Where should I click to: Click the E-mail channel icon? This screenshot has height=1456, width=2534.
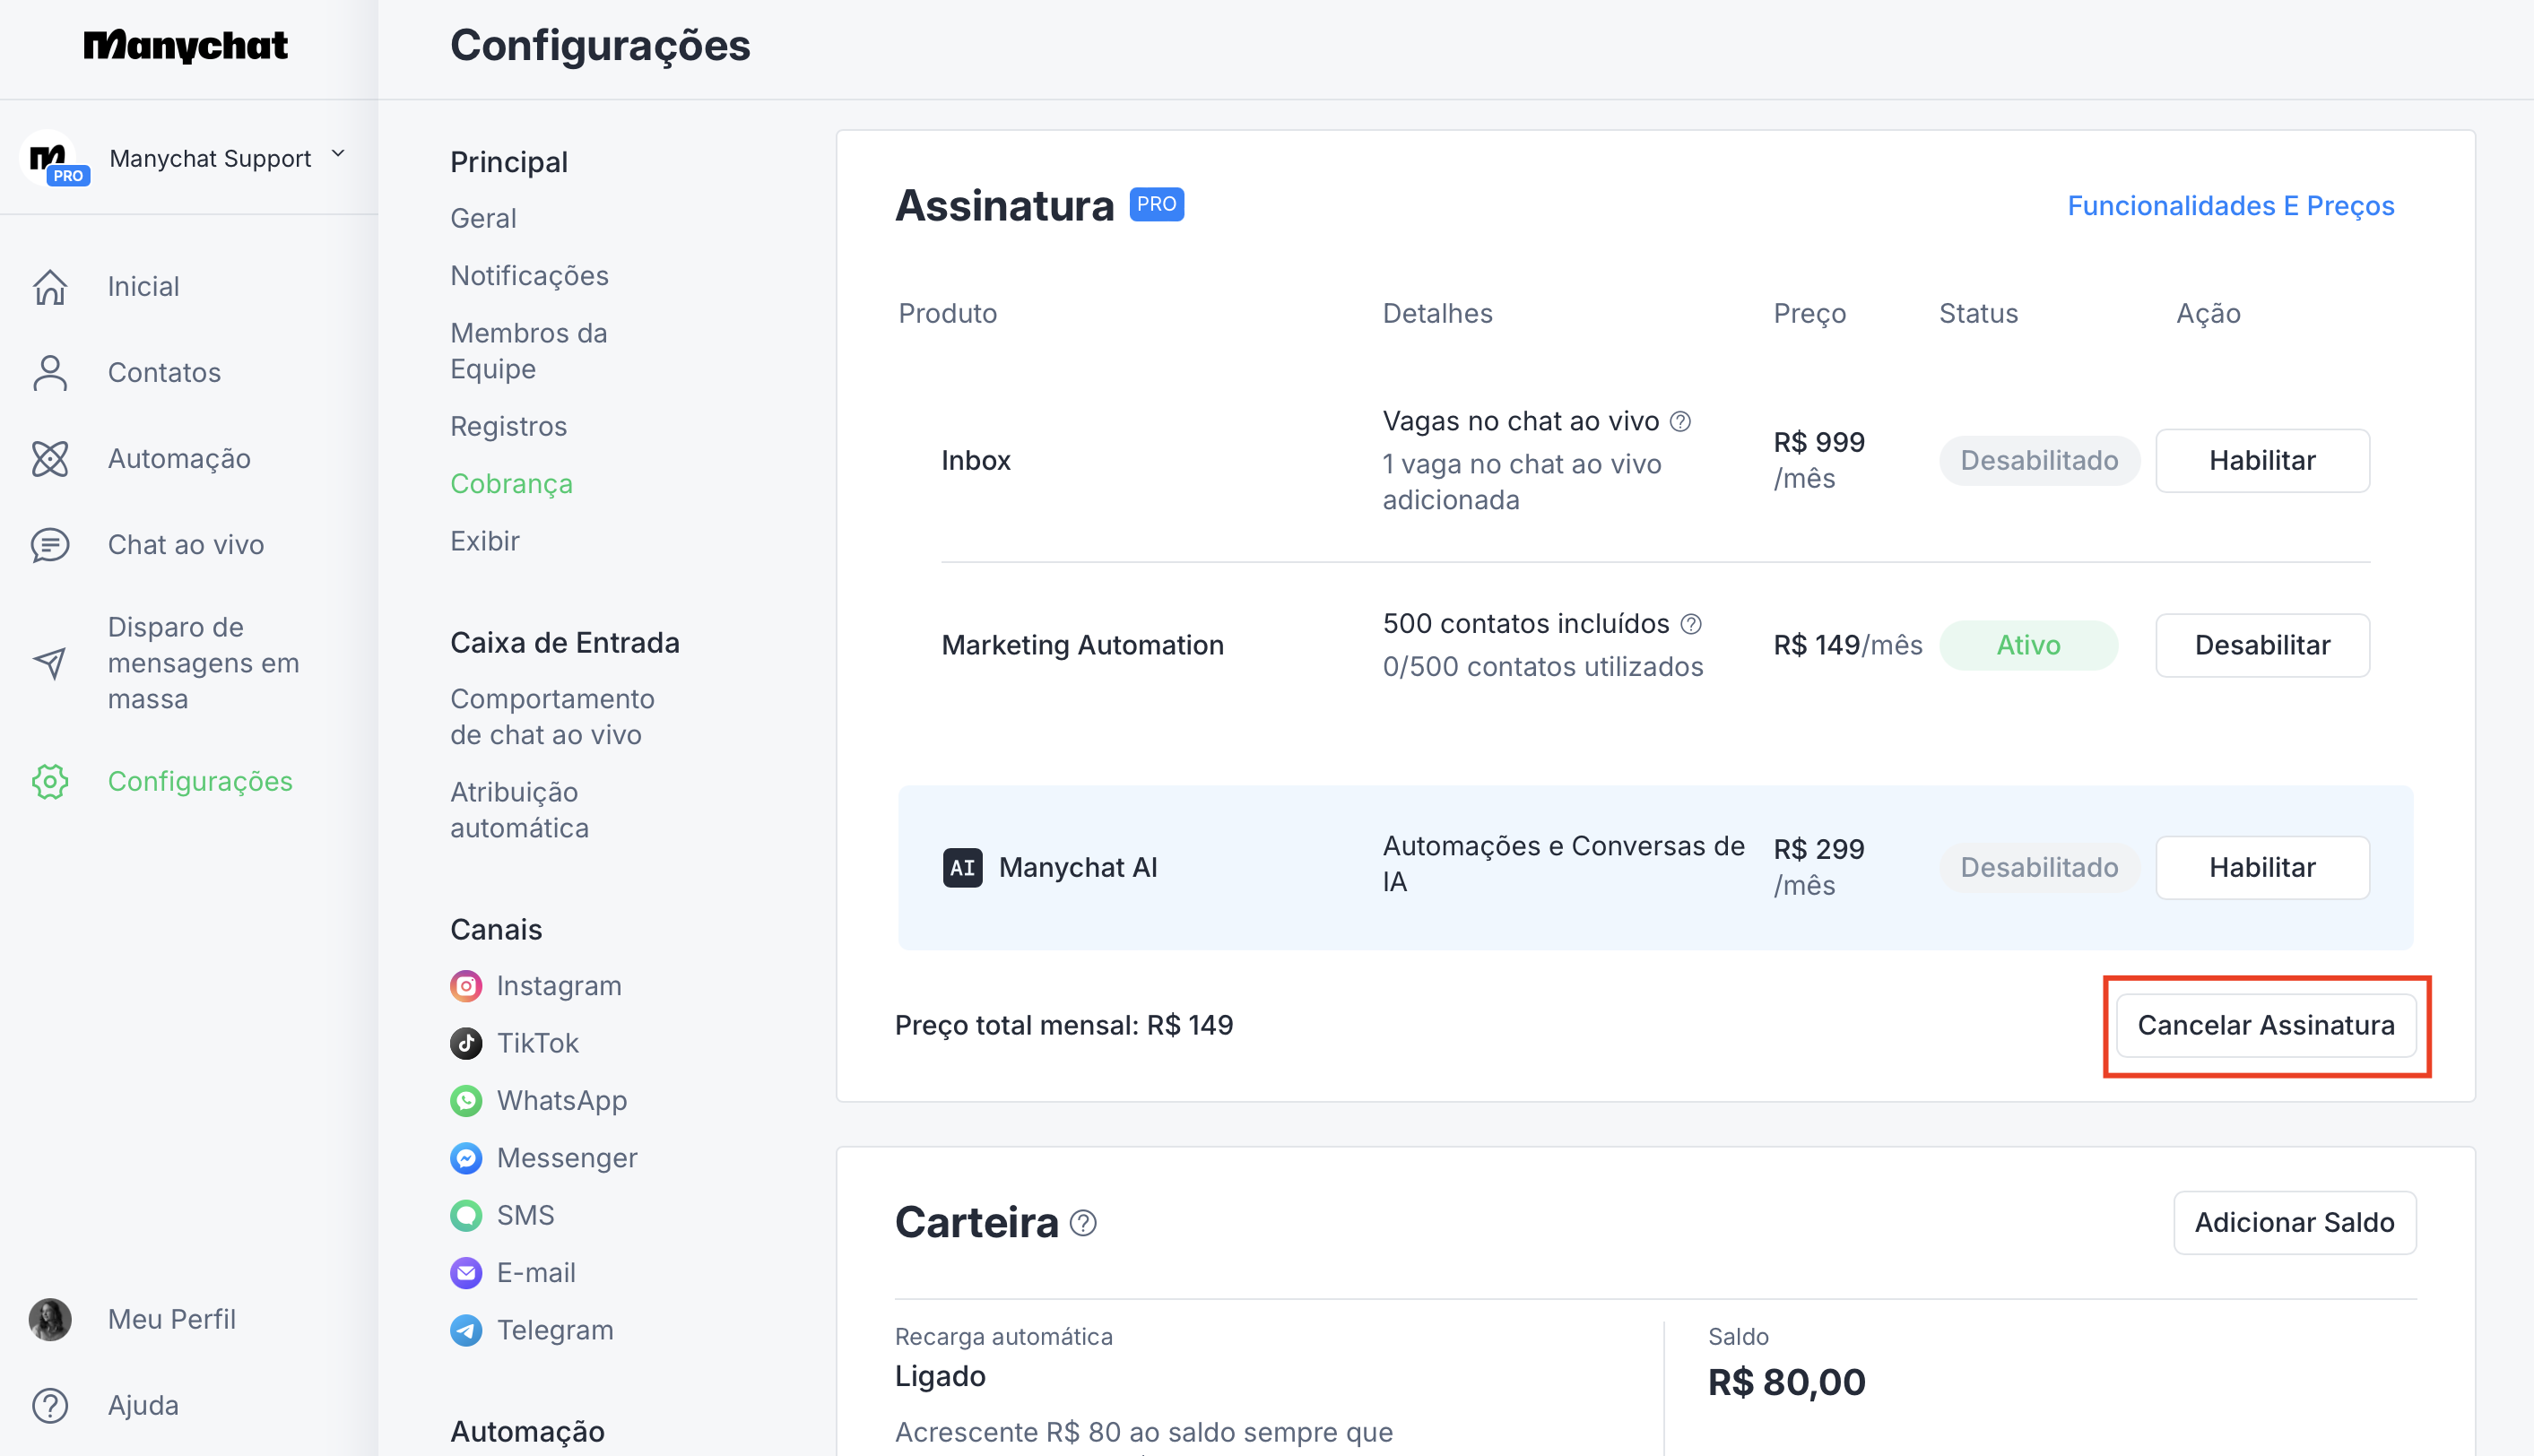pyautogui.click(x=466, y=1273)
